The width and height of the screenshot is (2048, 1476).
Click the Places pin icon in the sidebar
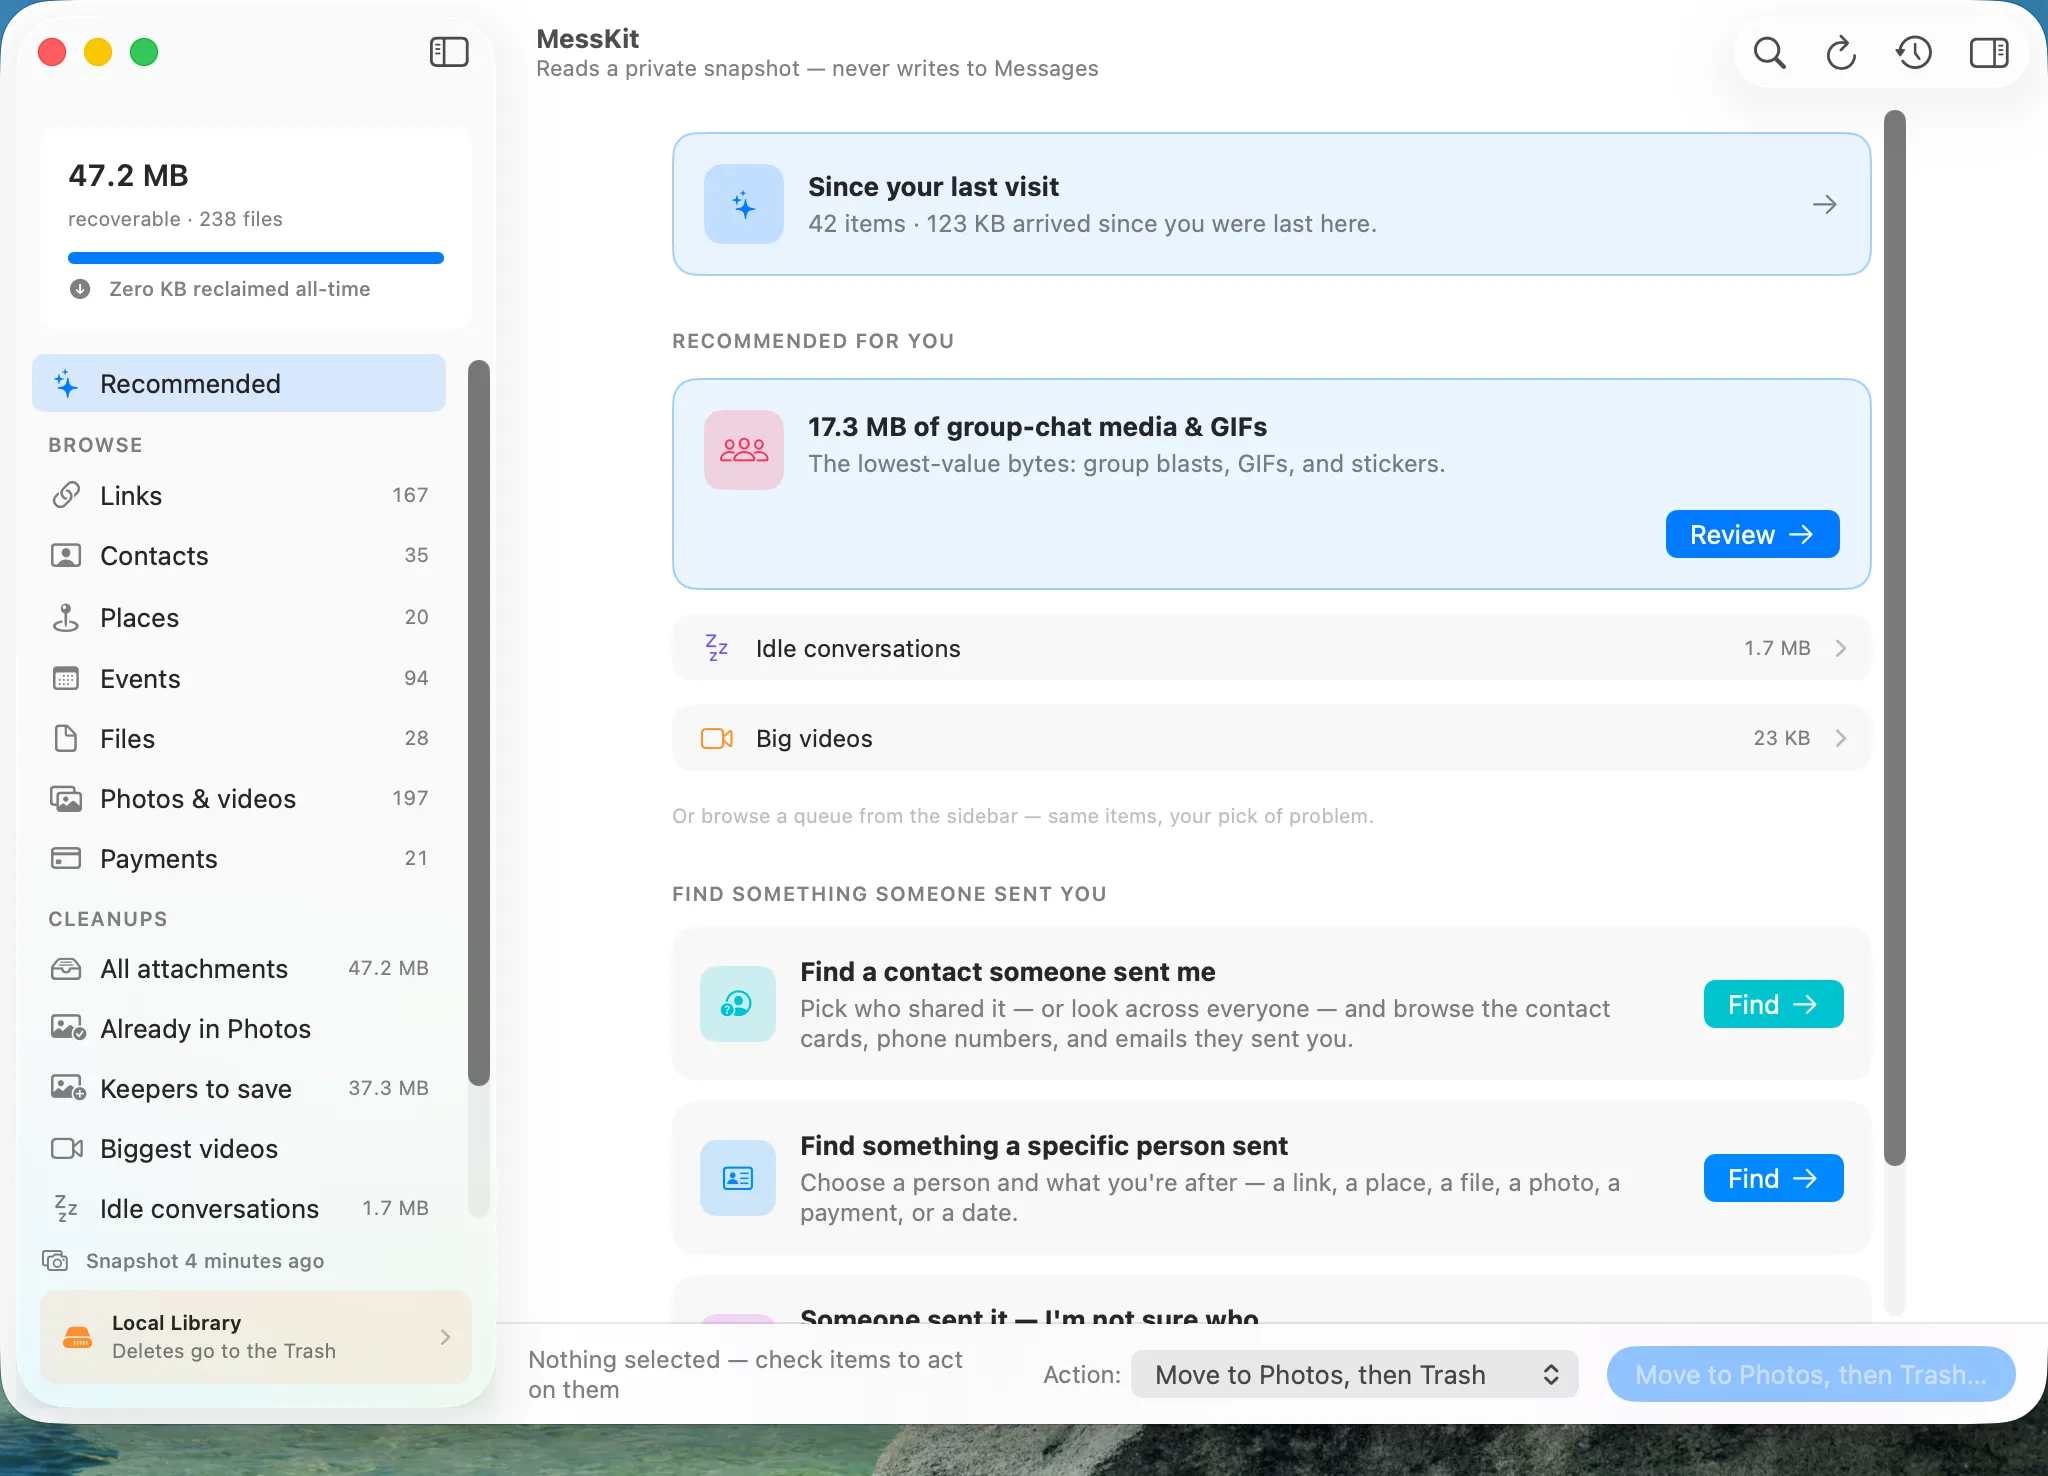66,617
